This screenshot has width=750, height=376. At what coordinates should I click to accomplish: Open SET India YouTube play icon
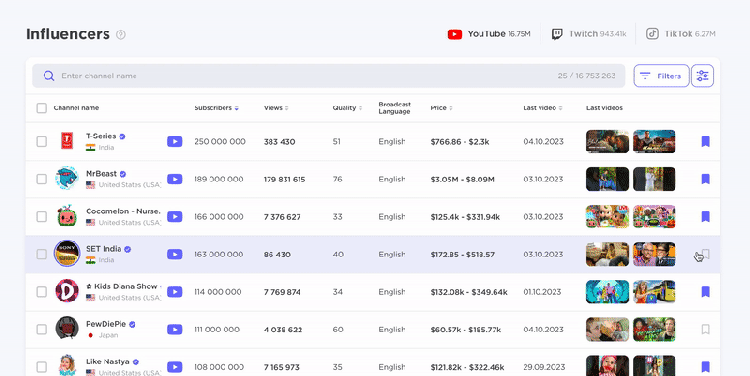coord(175,254)
